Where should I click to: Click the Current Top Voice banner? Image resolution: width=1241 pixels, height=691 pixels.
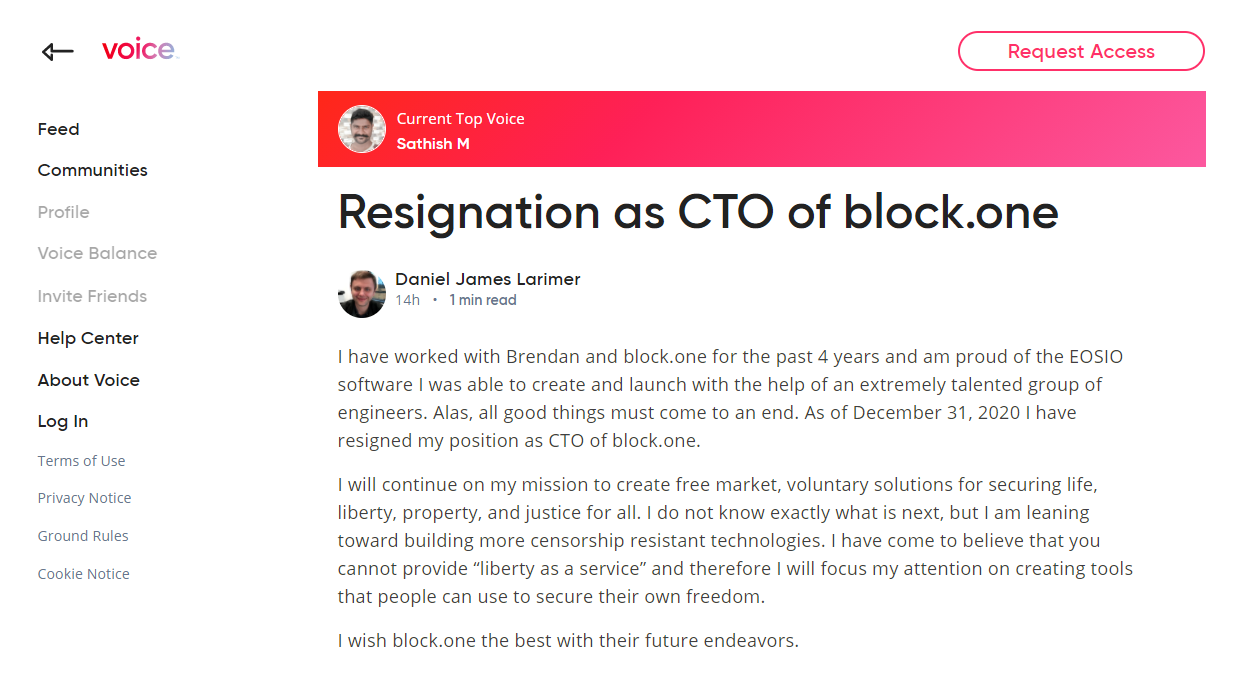click(x=800, y=129)
